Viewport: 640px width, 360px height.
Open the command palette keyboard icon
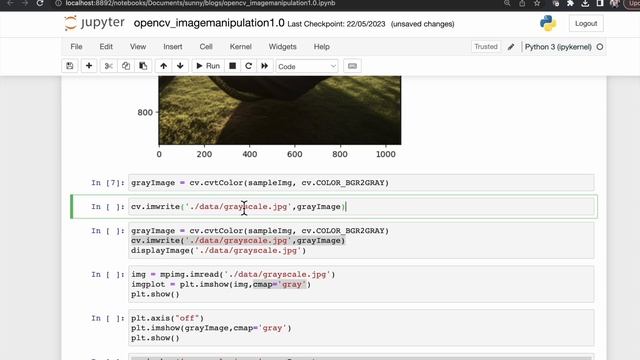point(352,66)
